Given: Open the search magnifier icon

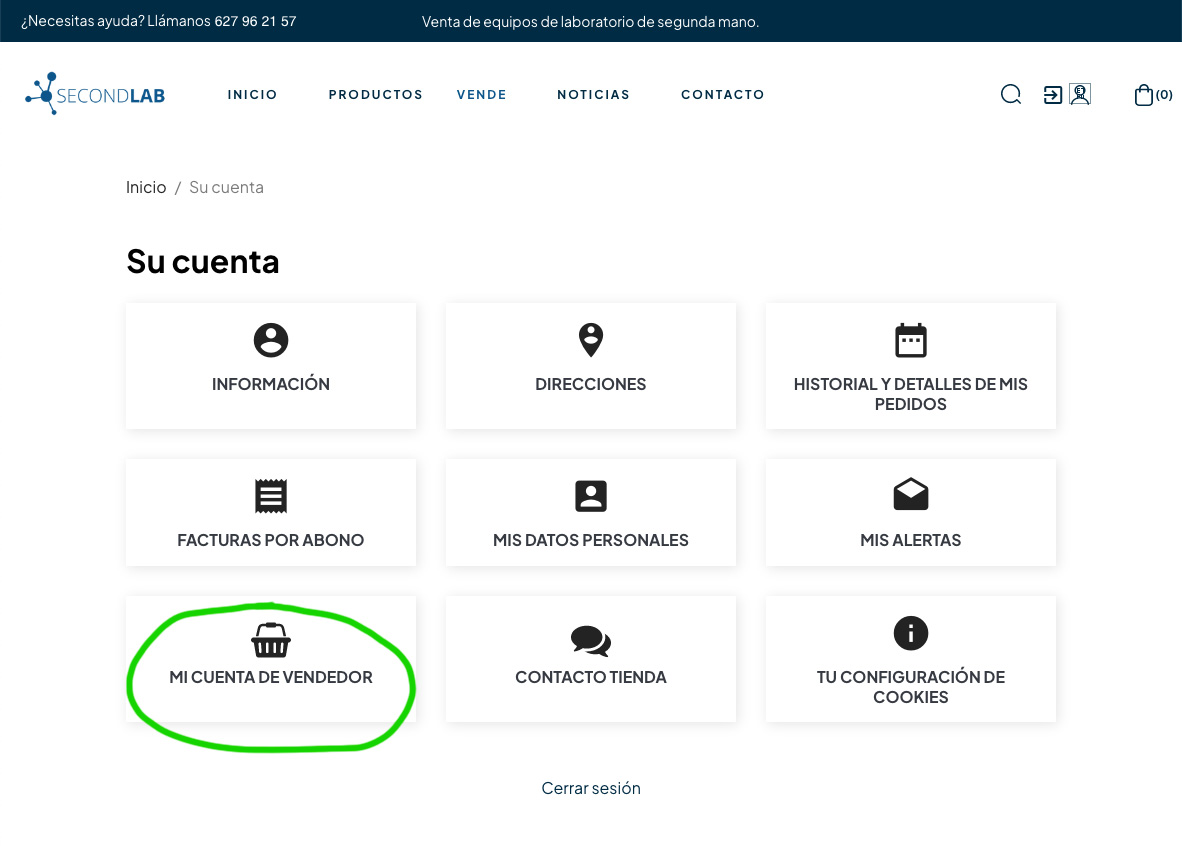Looking at the screenshot, I should tap(1011, 94).
